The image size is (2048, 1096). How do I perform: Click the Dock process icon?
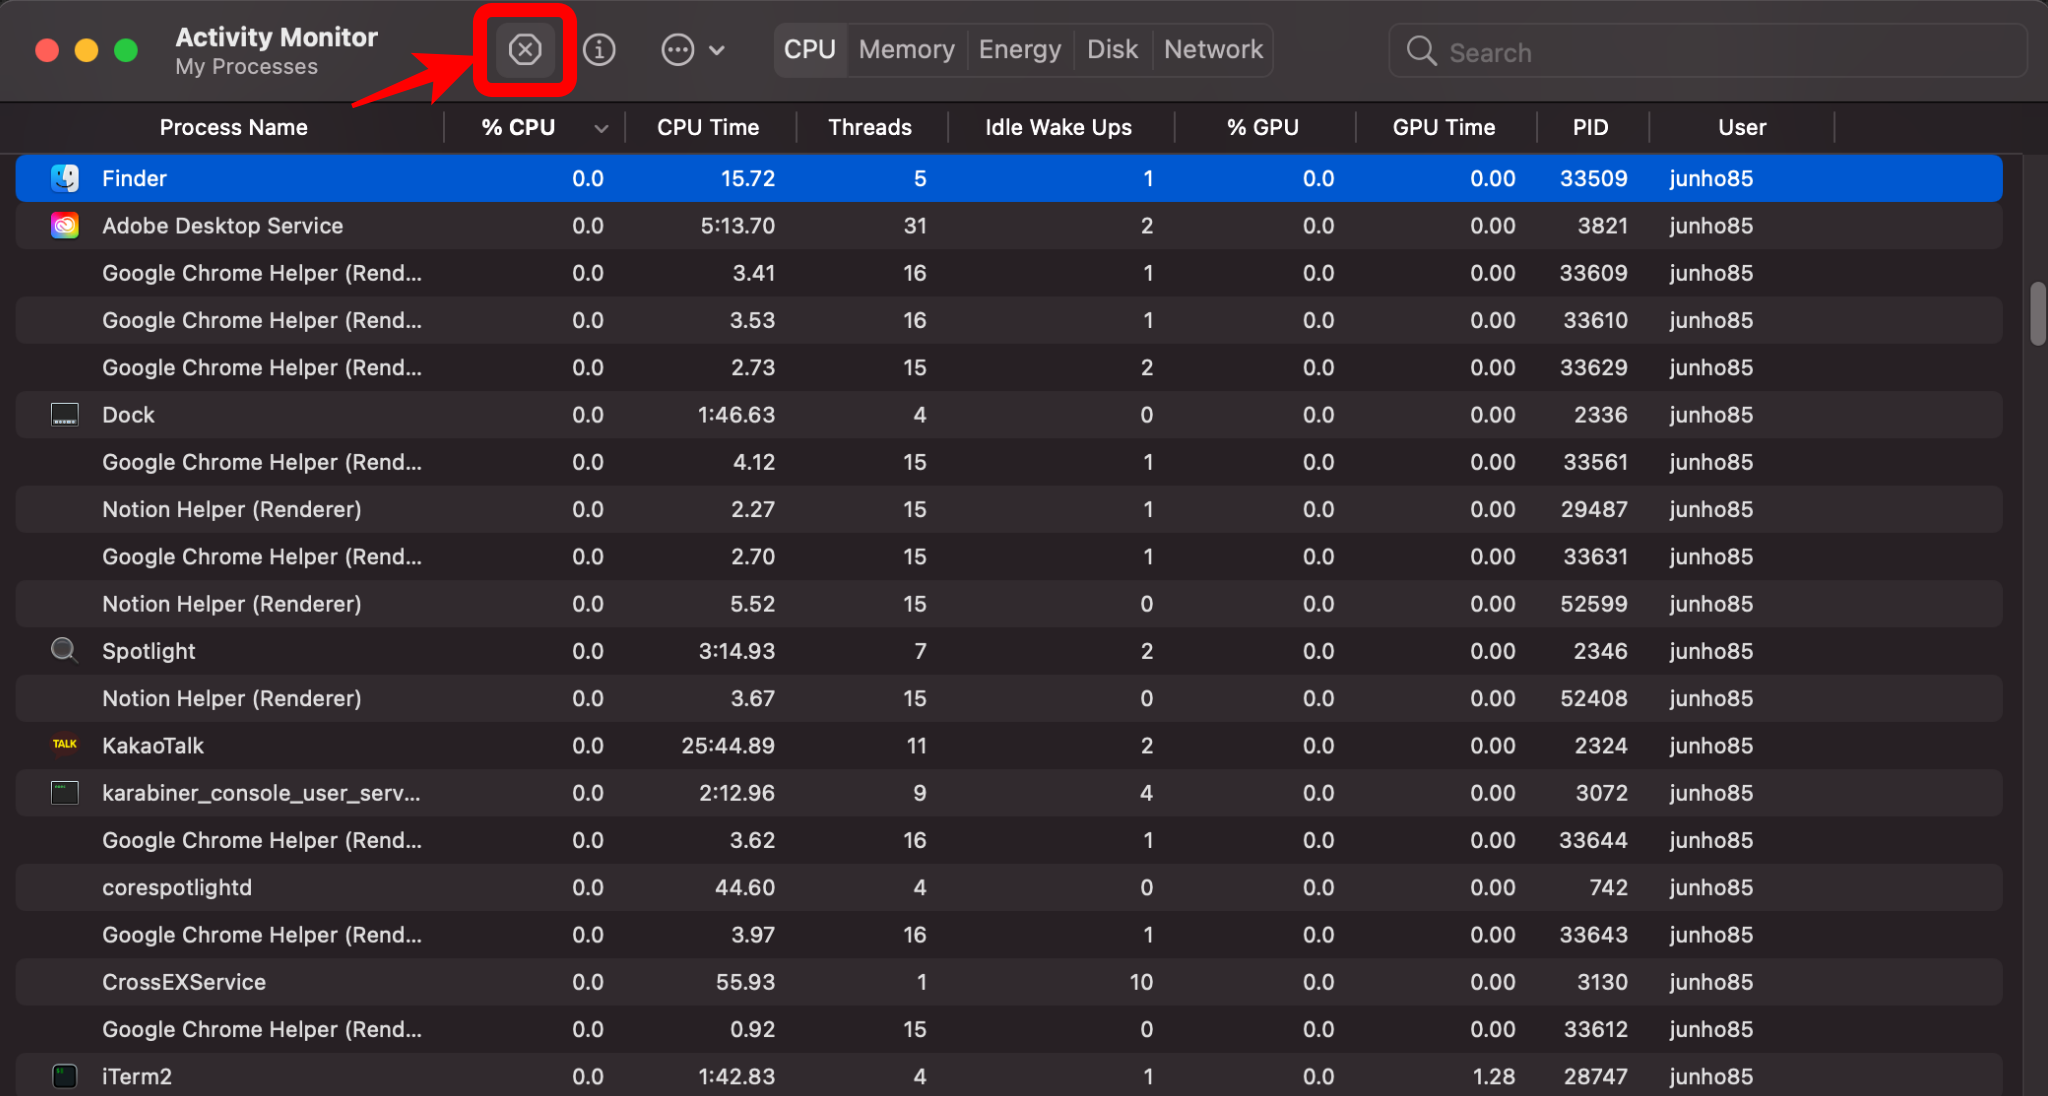[65, 415]
